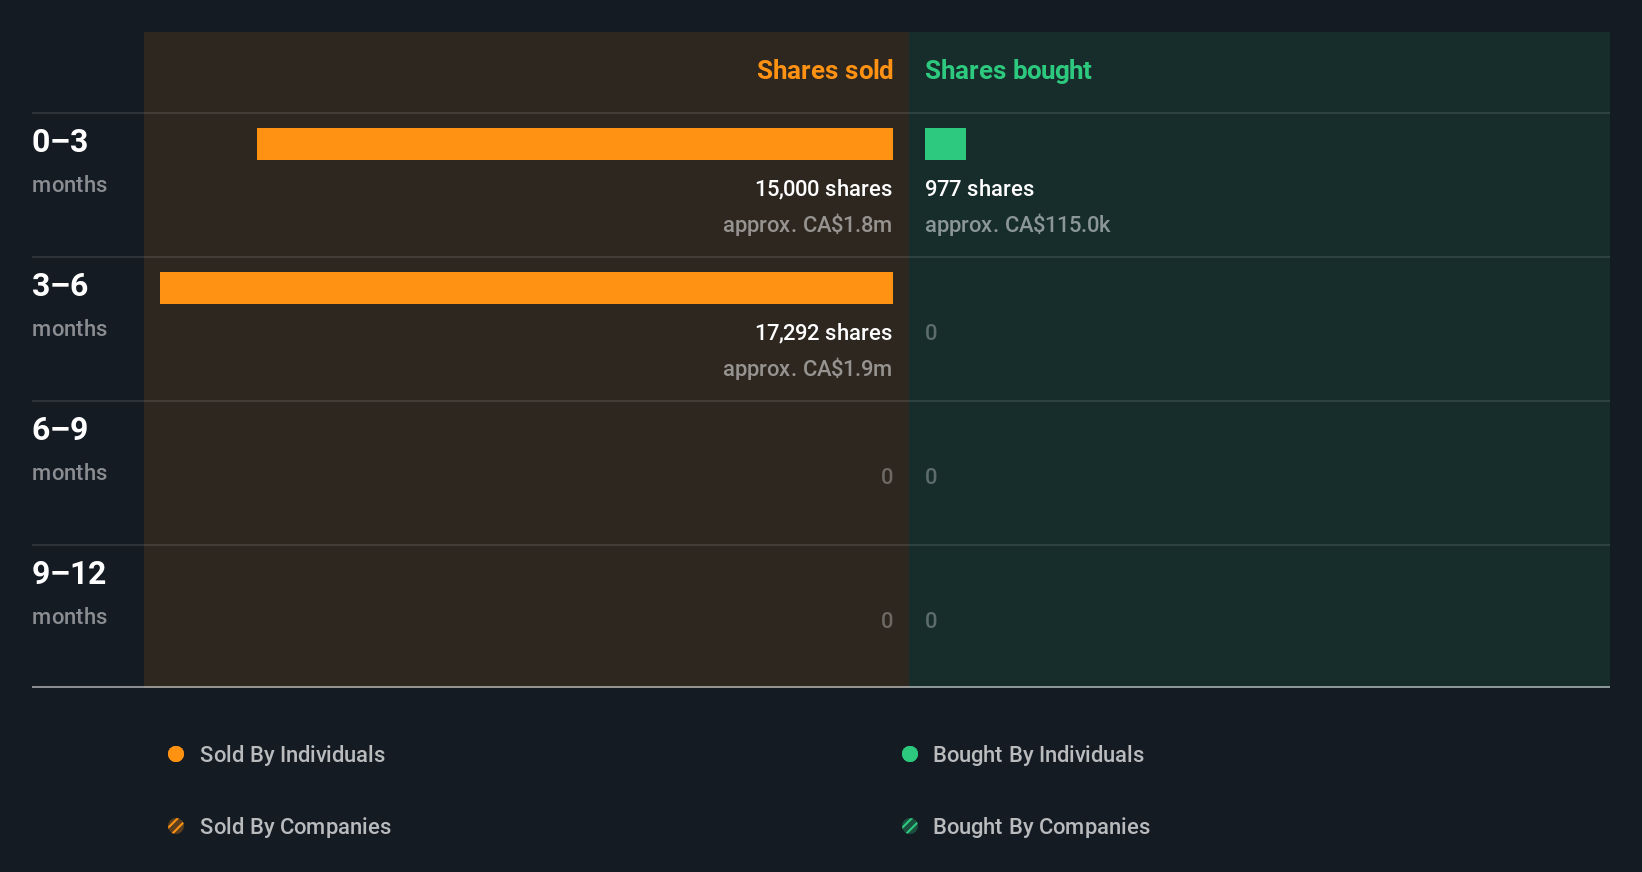The width and height of the screenshot is (1642, 872).
Task: Click the zero bought value in 6–9 months row
Action: (x=931, y=476)
